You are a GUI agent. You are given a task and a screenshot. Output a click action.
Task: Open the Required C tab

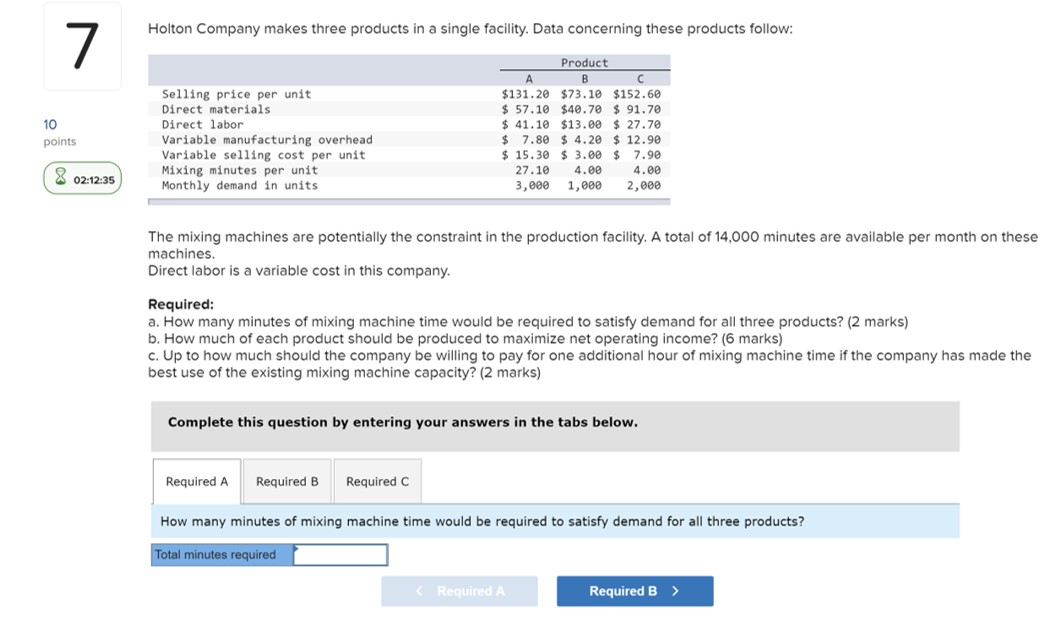point(377,481)
